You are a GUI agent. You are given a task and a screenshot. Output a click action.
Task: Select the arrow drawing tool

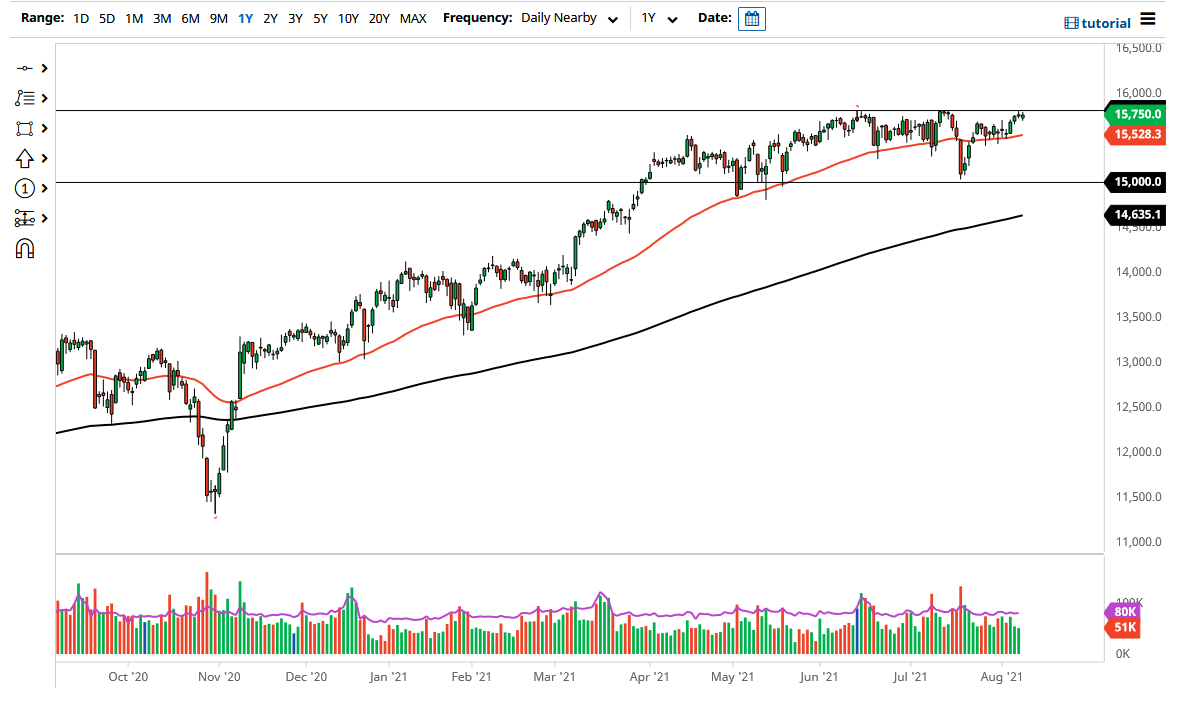pos(25,158)
